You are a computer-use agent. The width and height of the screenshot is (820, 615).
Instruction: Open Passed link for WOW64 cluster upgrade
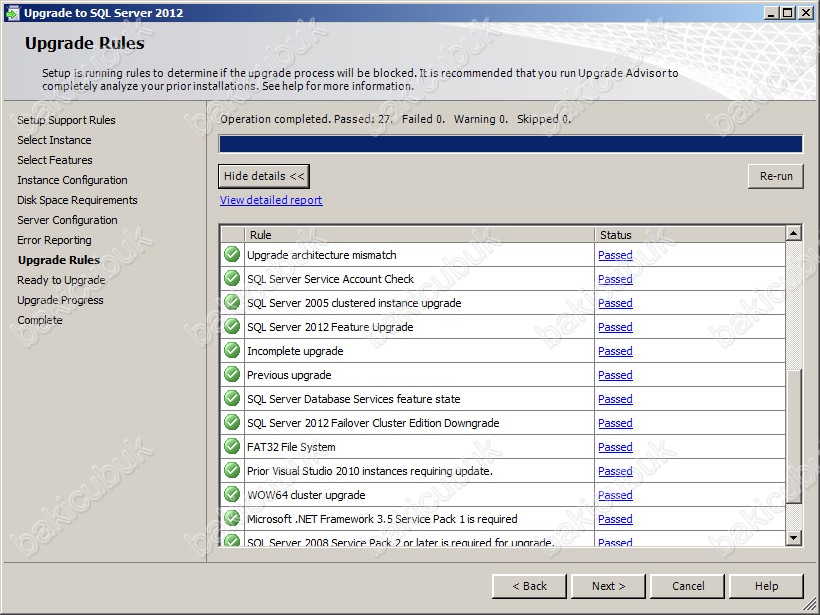(615, 496)
